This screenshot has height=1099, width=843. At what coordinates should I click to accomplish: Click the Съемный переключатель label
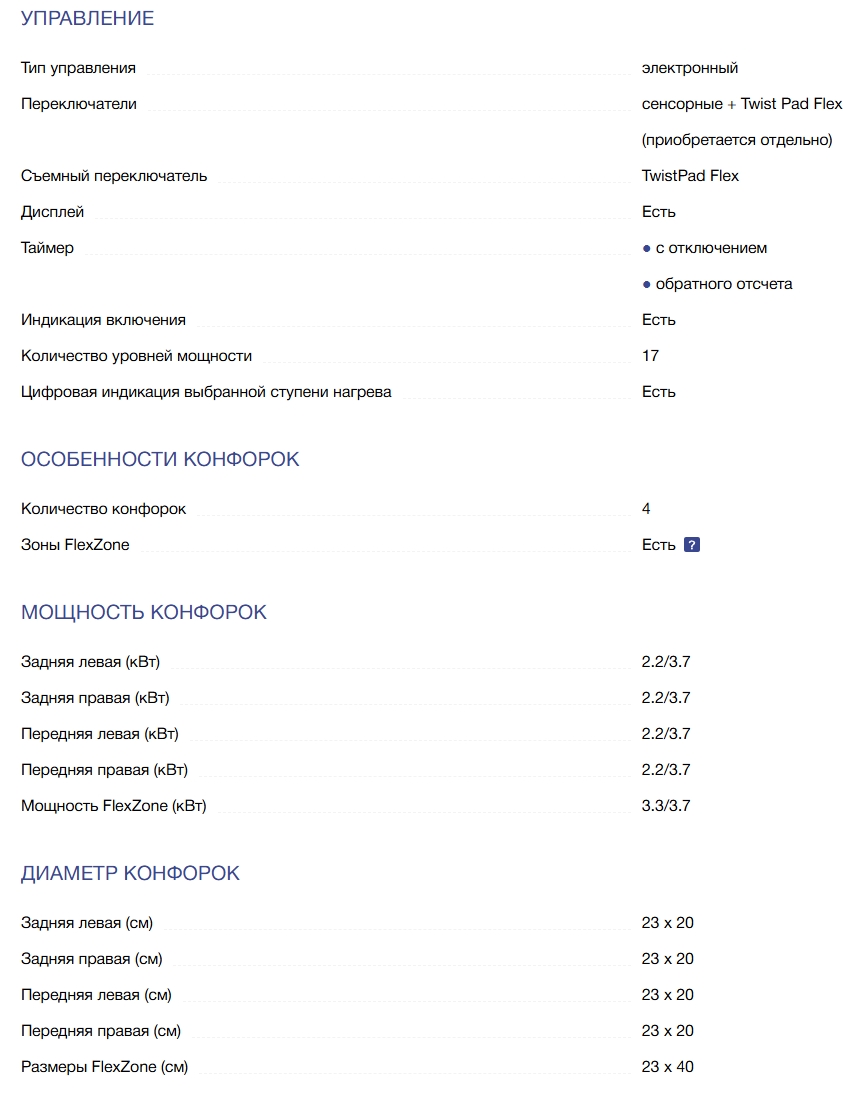(114, 176)
